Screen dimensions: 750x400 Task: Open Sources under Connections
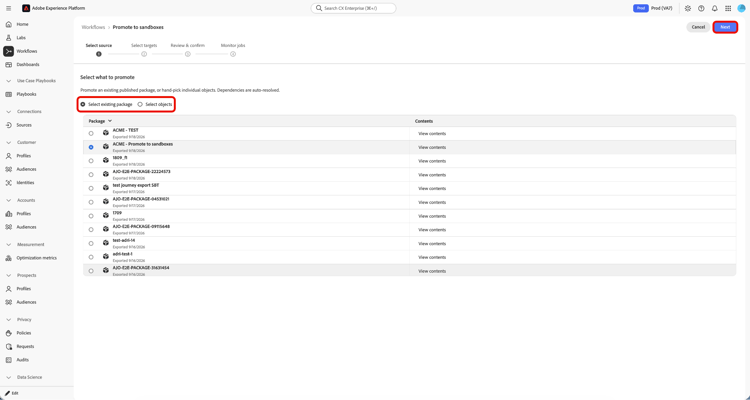[24, 125]
